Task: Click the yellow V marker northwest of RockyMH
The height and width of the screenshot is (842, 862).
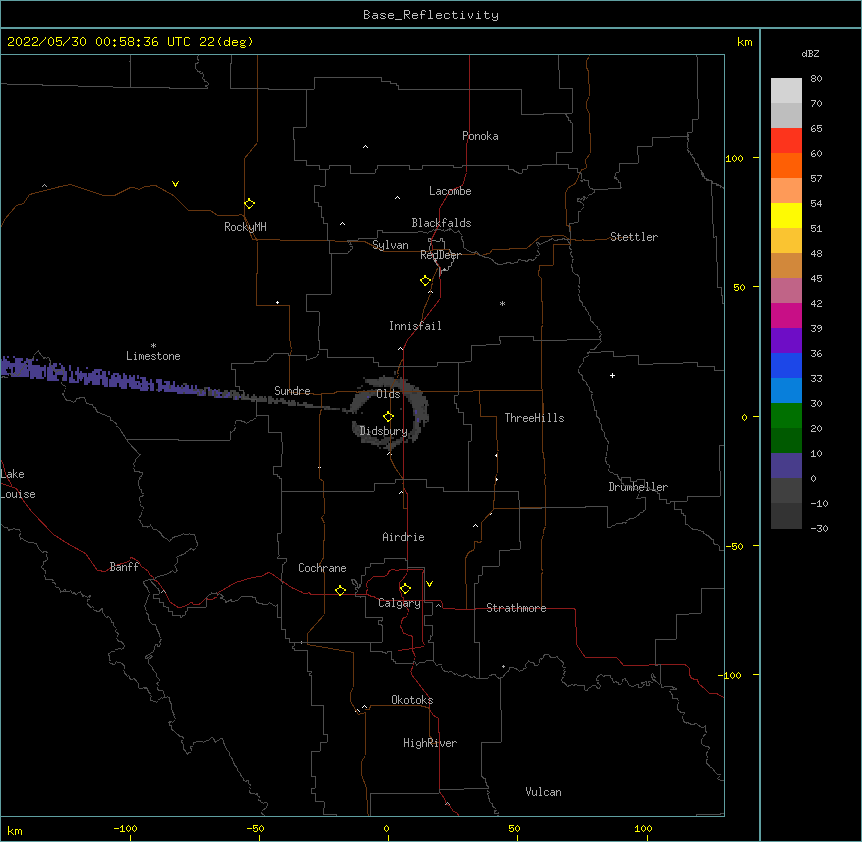Action: (175, 184)
